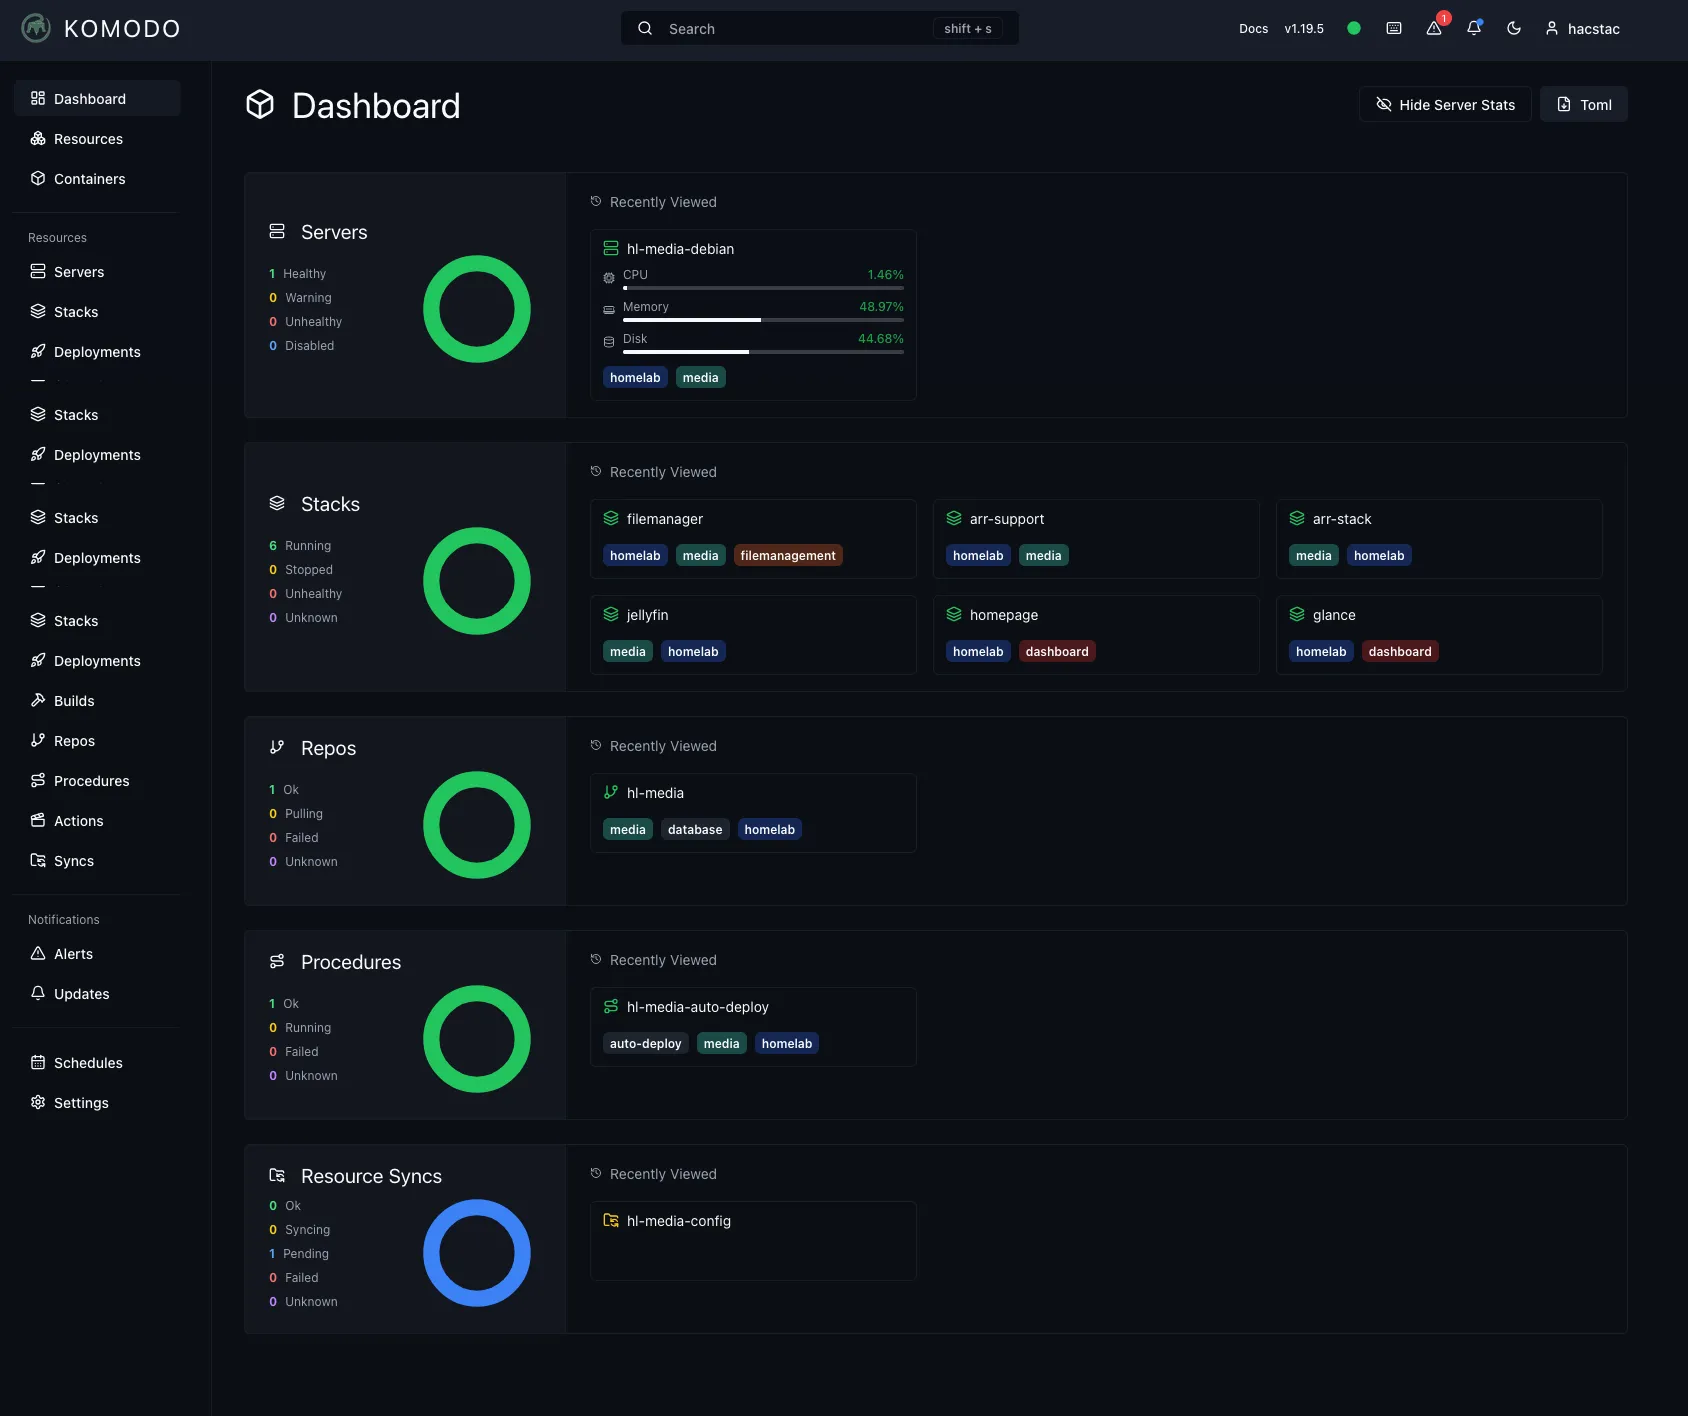Open the hacstac user menu

1582,29
